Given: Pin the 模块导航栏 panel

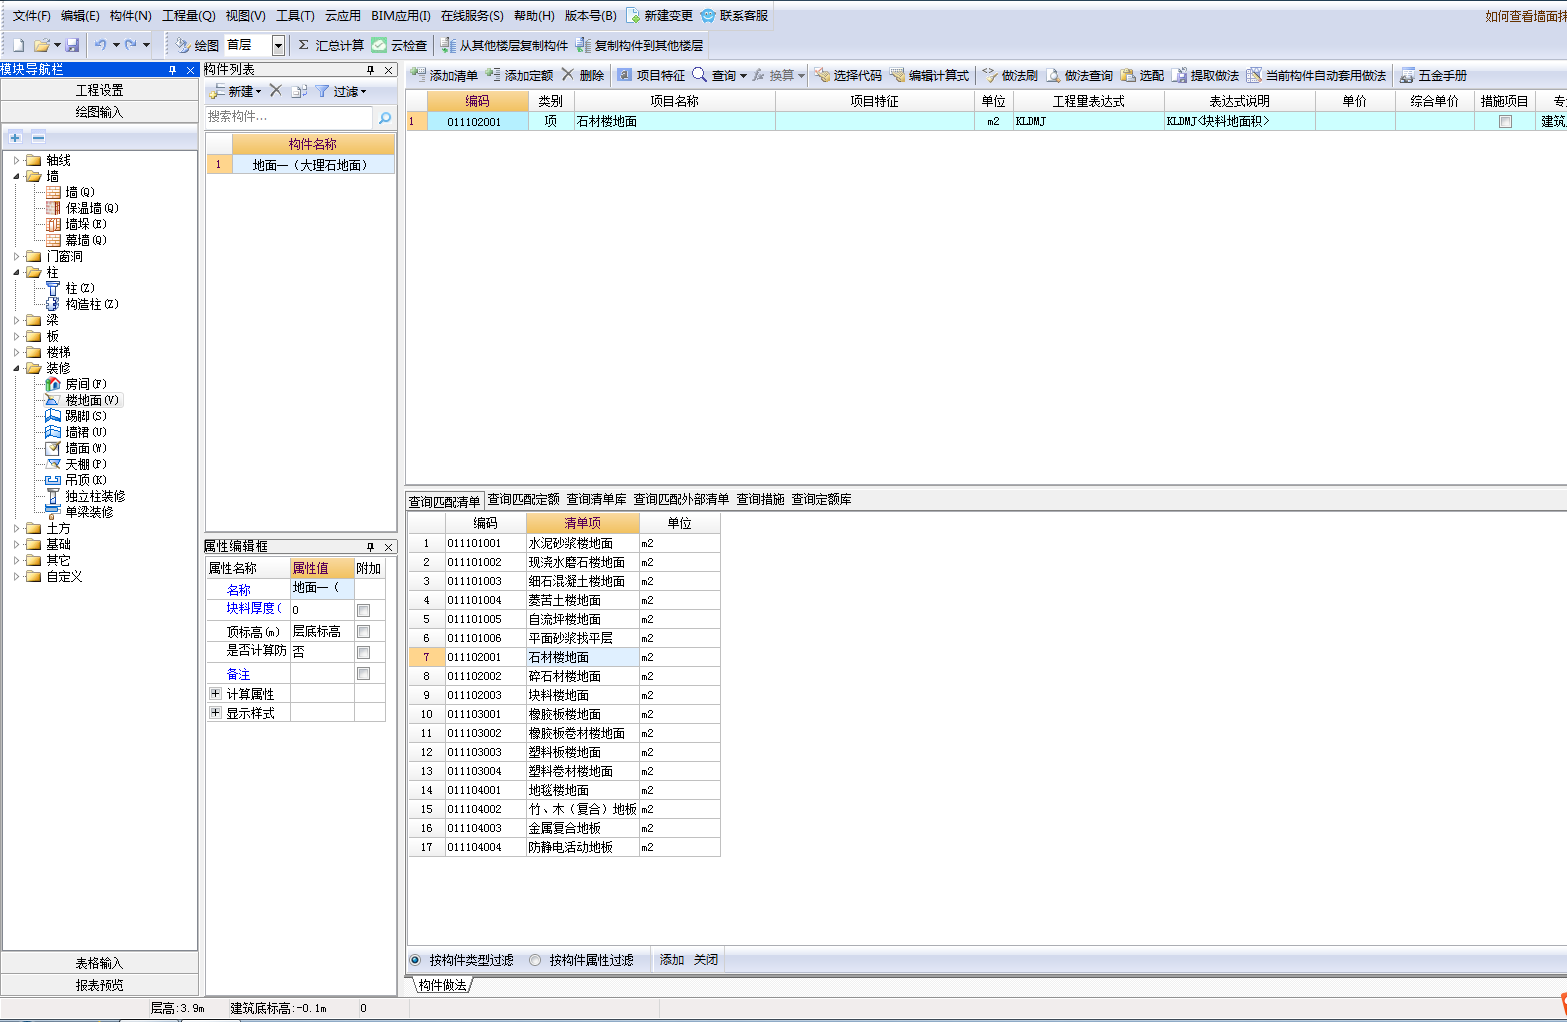Looking at the screenshot, I should [x=173, y=69].
